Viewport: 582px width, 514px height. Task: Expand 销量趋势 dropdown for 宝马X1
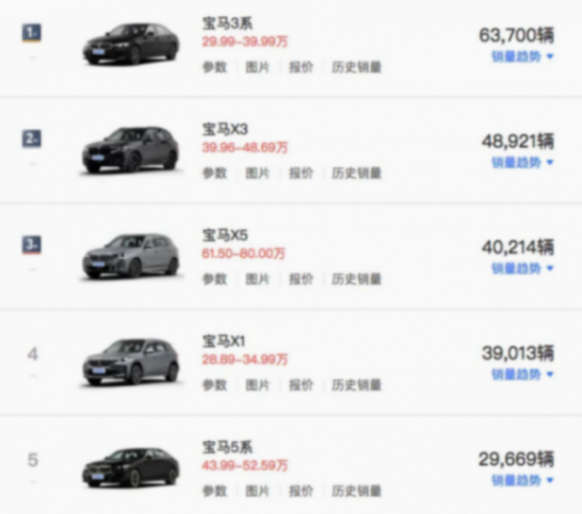pos(523,374)
